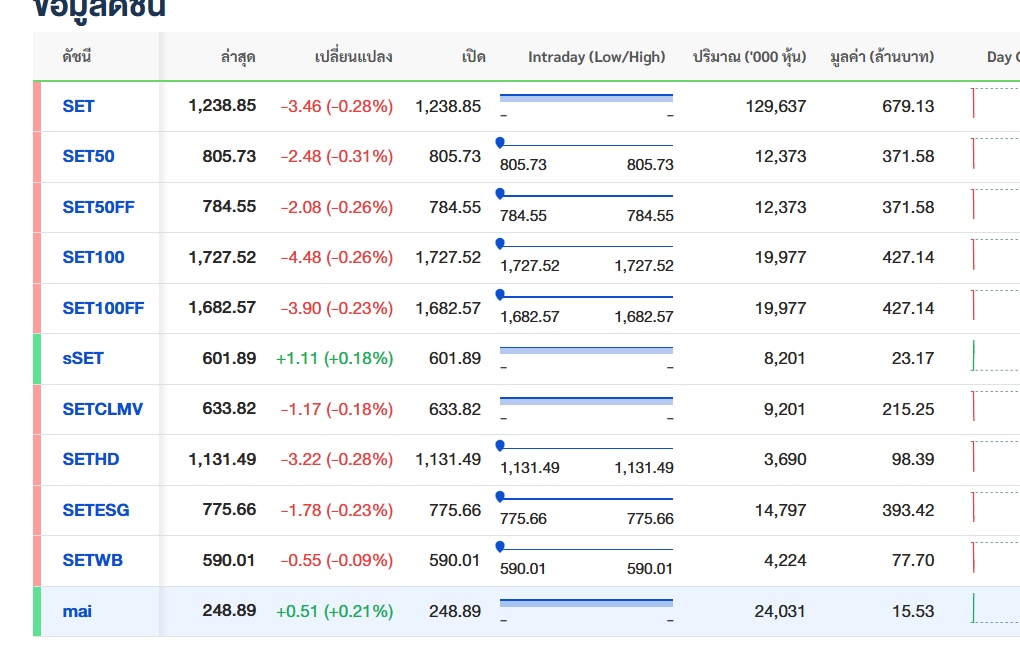Open the SETESG index link
This screenshot has height=660, width=1020.
[96, 510]
